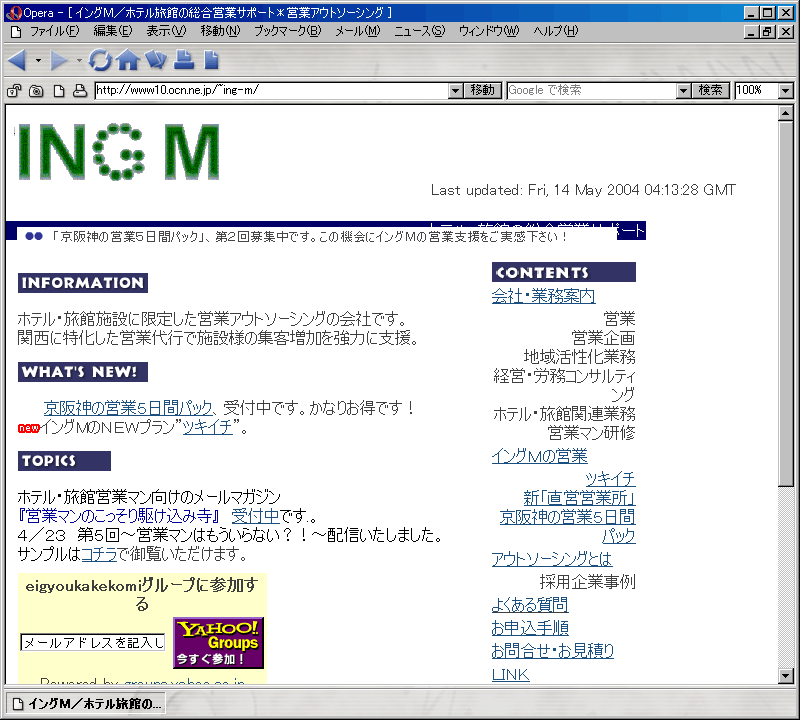Image resolution: width=800 pixels, height=720 pixels.
Task: Open the 新「直営営業所」 link
Action: pos(579,498)
